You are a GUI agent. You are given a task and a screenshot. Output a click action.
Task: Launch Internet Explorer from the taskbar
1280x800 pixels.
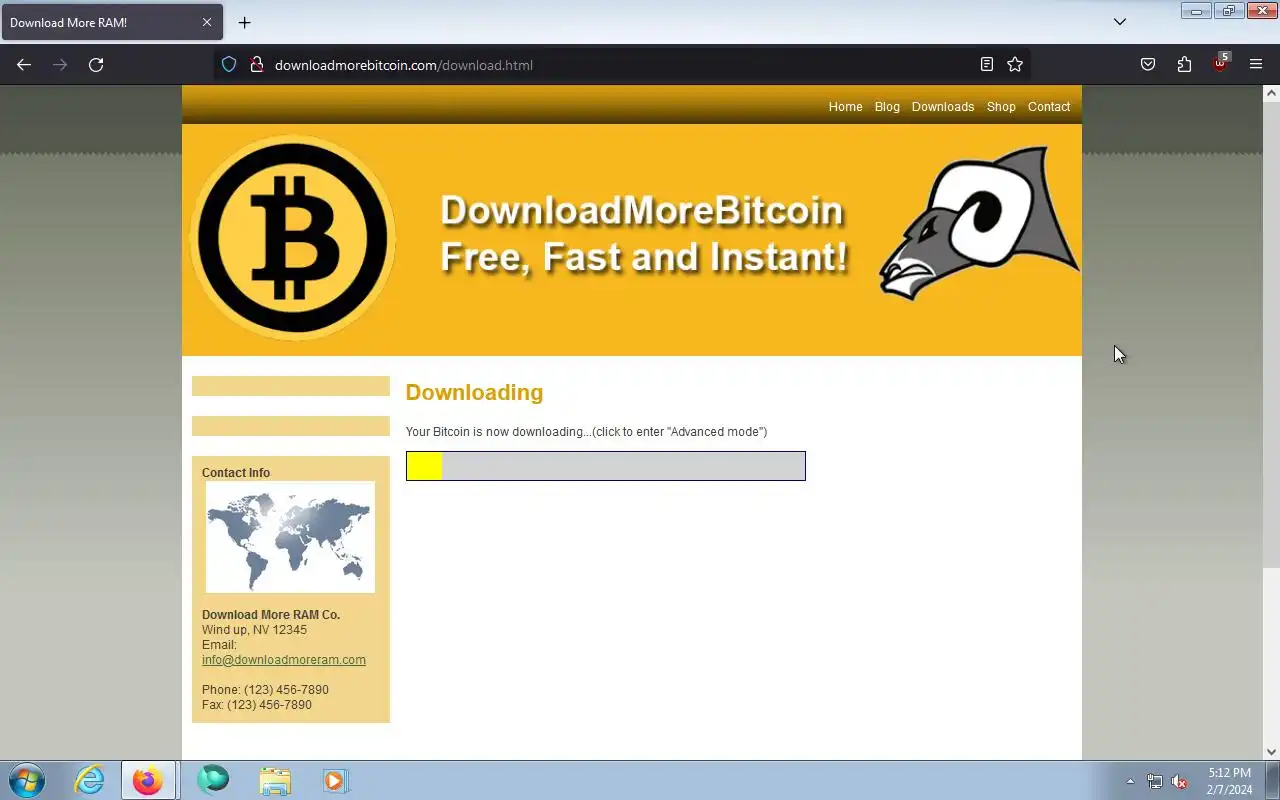pos(90,780)
